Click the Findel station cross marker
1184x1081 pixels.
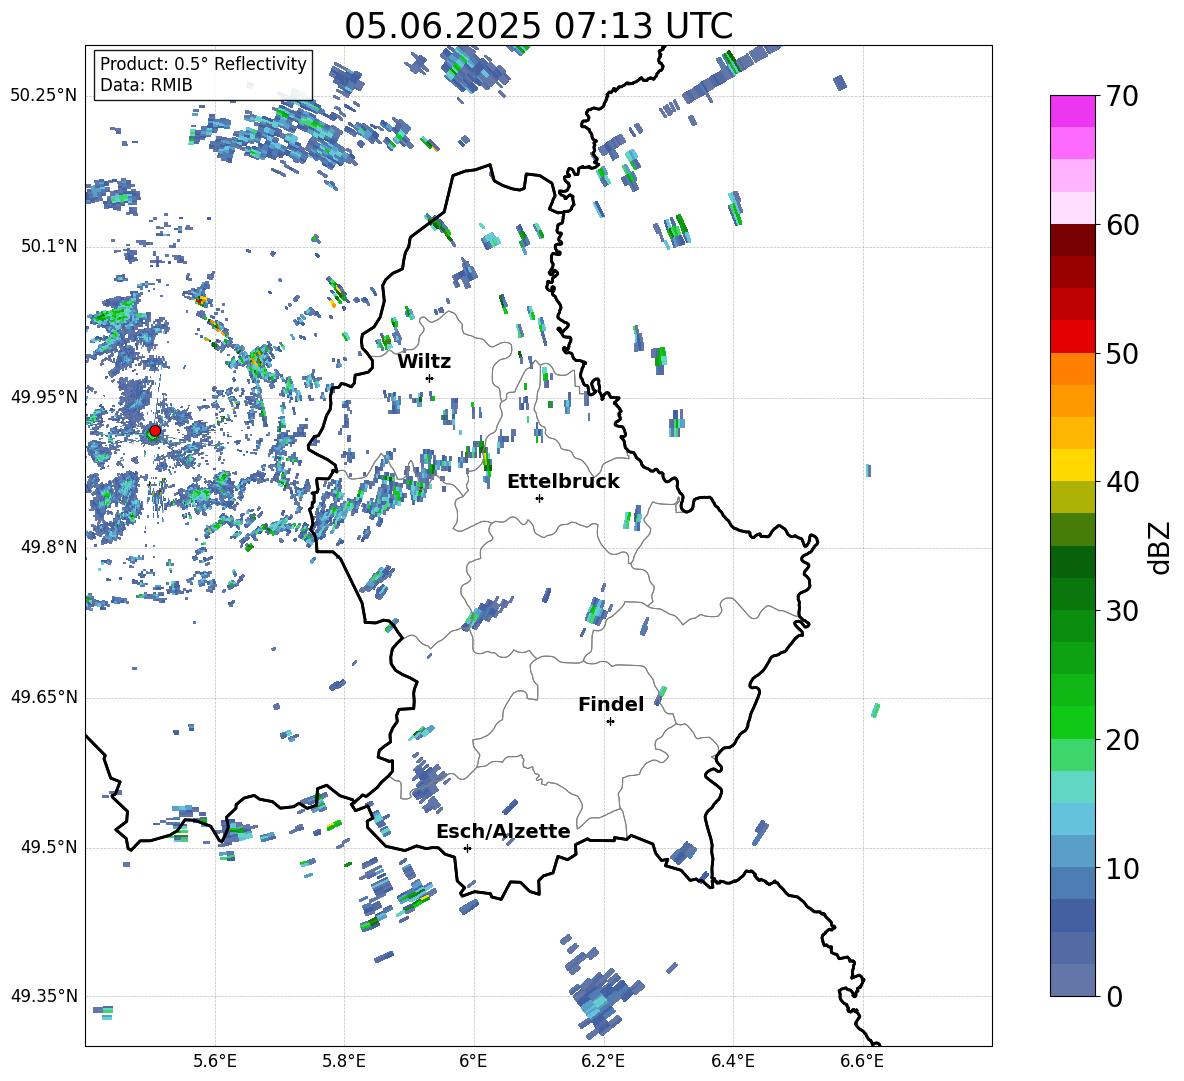point(610,722)
